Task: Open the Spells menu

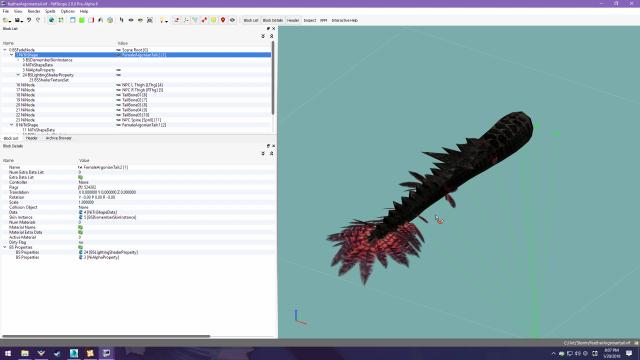Action: click(50, 11)
